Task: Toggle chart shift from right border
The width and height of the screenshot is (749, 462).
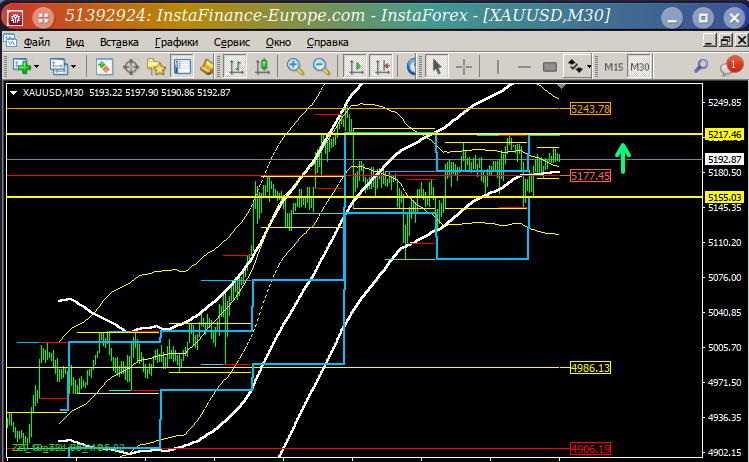Action: pyautogui.click(x=383, y=66)
